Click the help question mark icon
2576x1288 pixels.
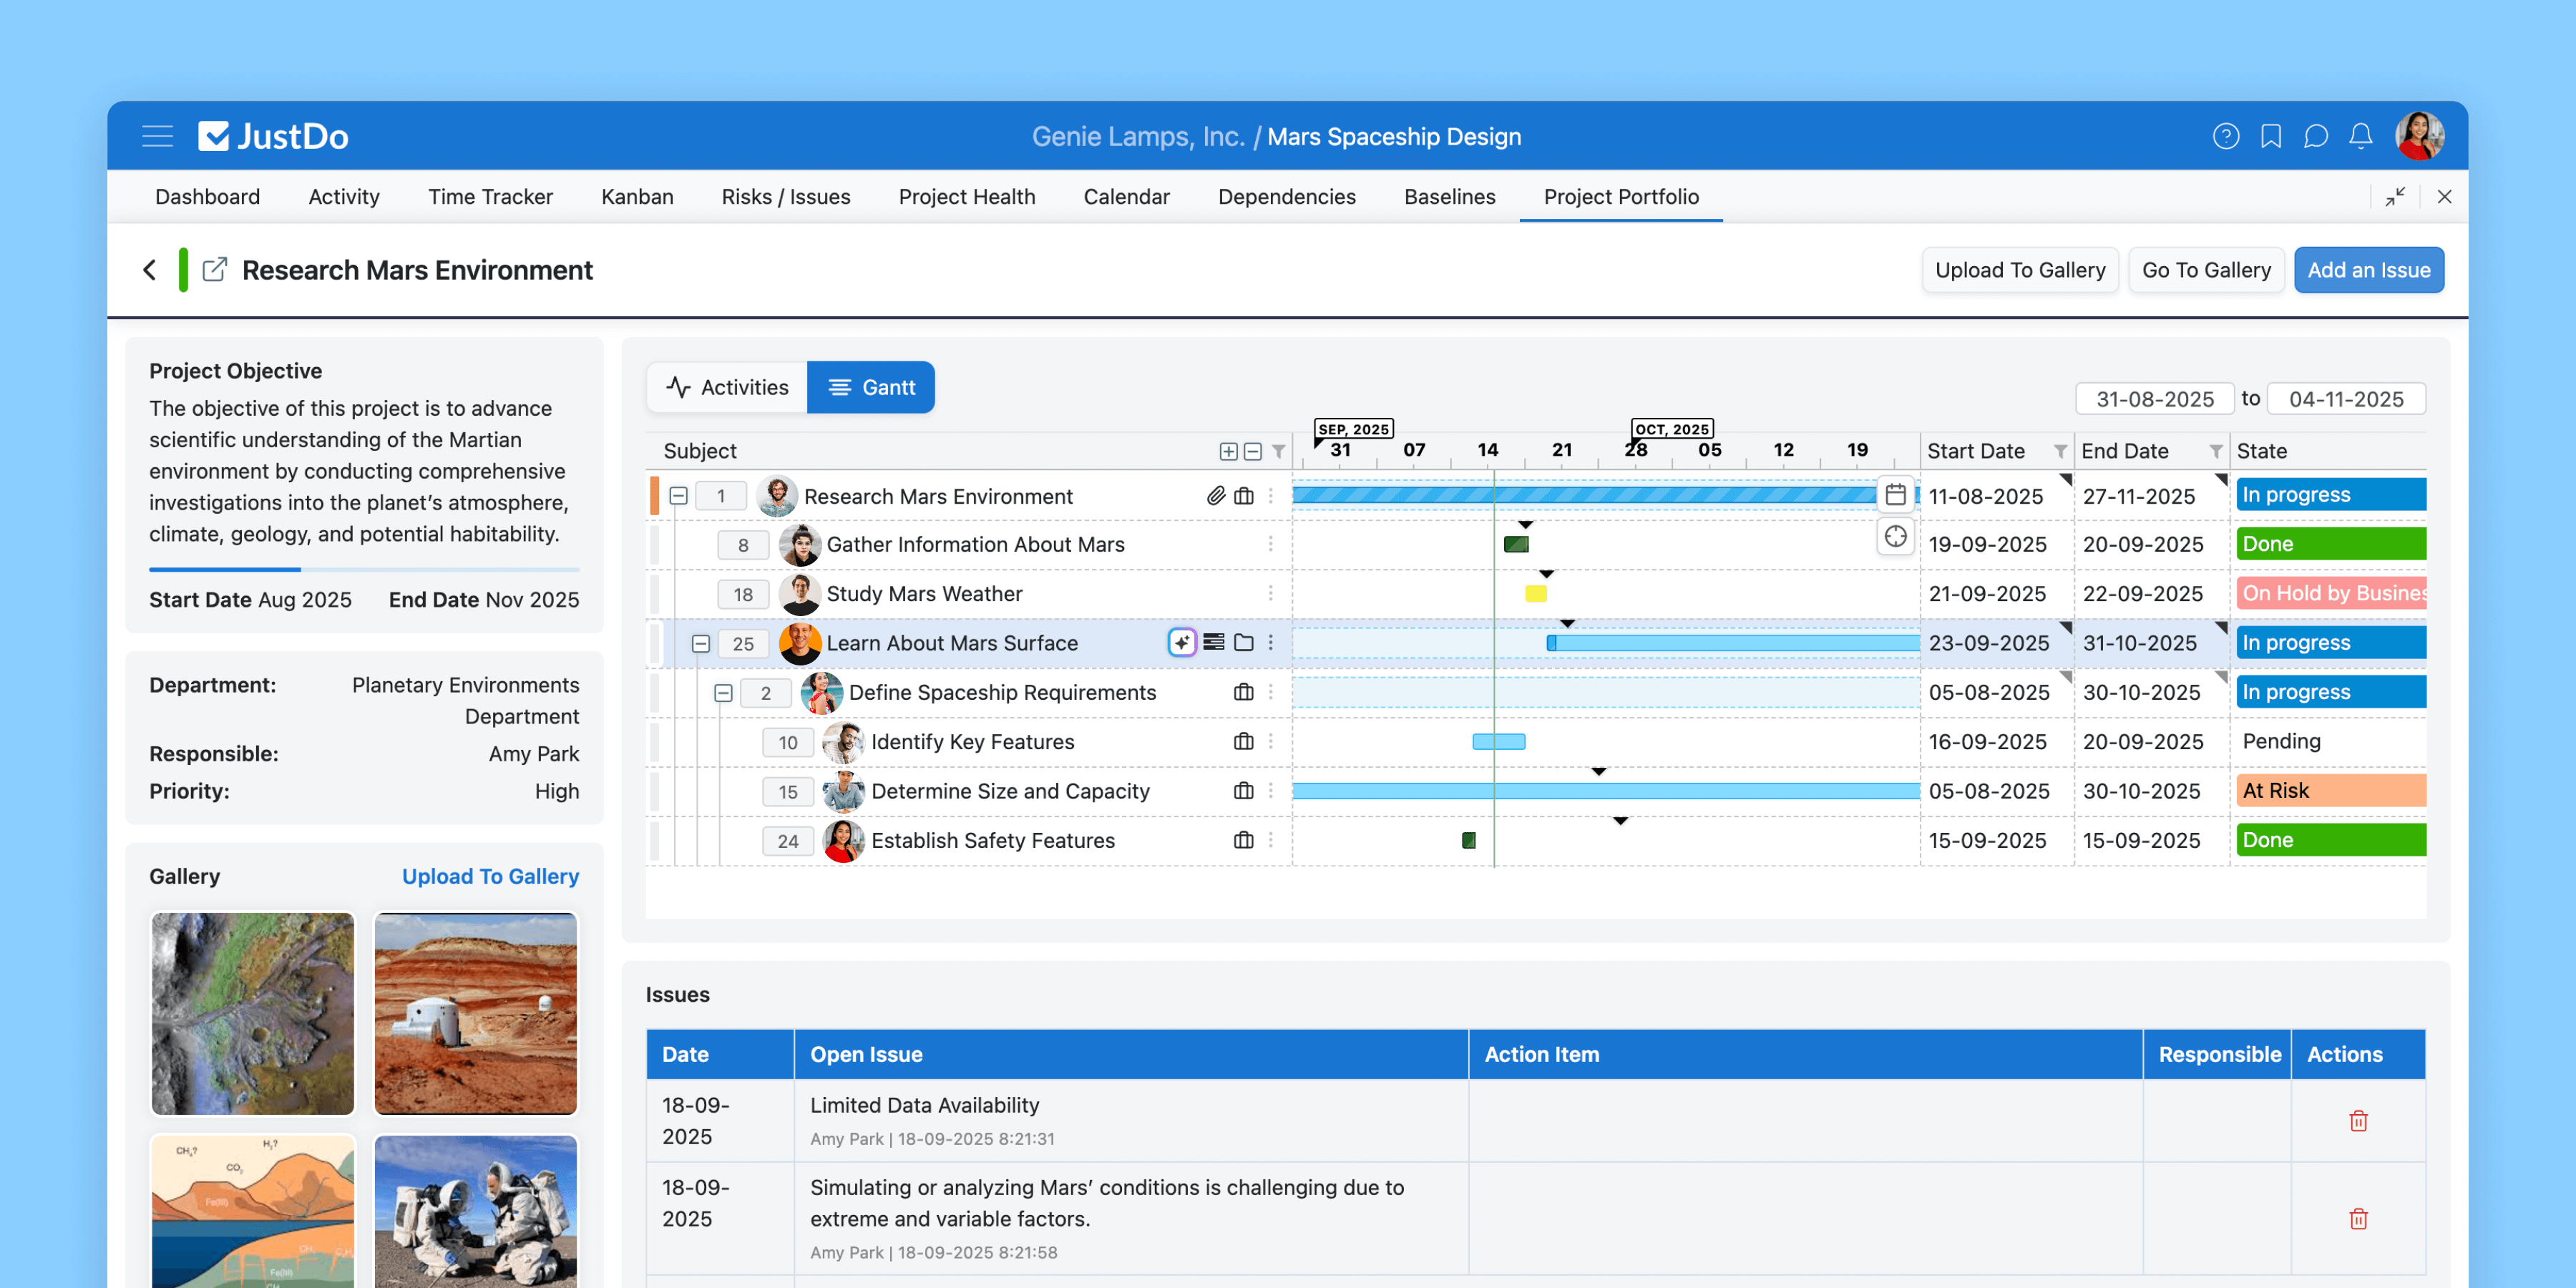click(2225, 136)
